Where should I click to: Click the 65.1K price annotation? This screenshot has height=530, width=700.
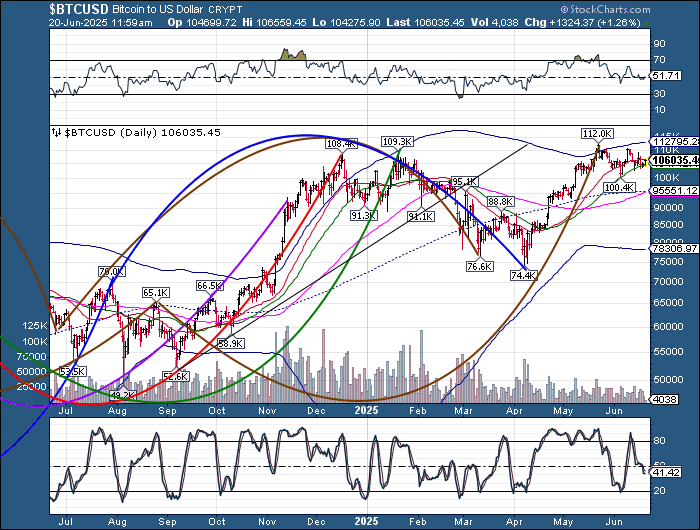click(155, 292)
